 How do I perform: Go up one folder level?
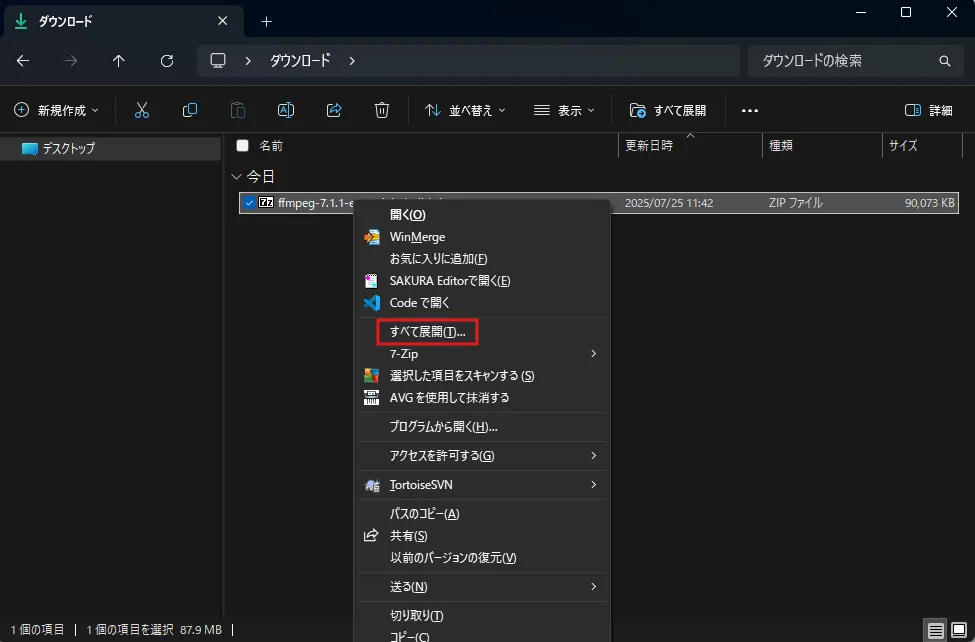[119, 60]
